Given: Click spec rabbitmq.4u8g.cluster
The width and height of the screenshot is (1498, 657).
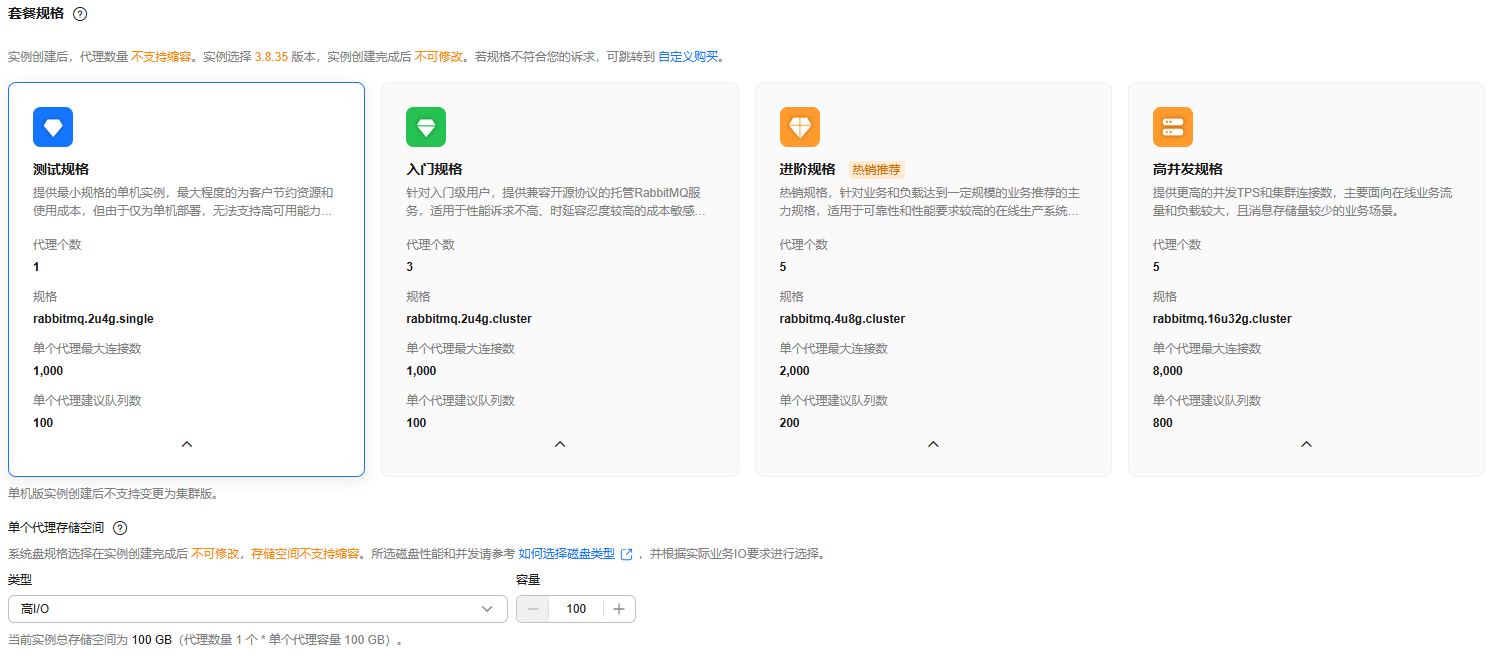Looking at the screenshot, I should [842, 319].
